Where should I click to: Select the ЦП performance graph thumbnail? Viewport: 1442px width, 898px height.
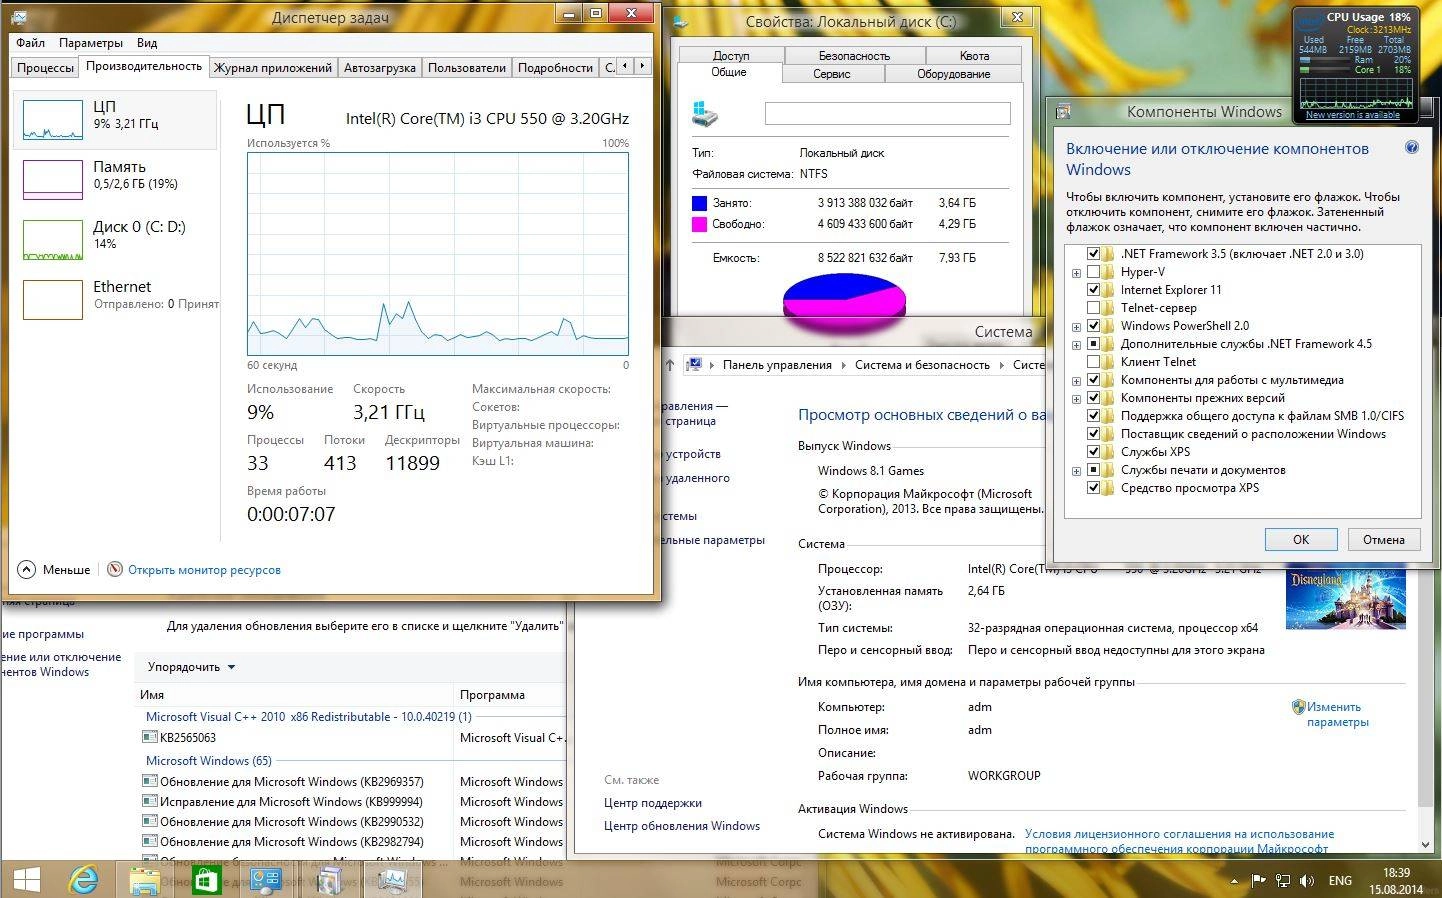tap(53, 120)
